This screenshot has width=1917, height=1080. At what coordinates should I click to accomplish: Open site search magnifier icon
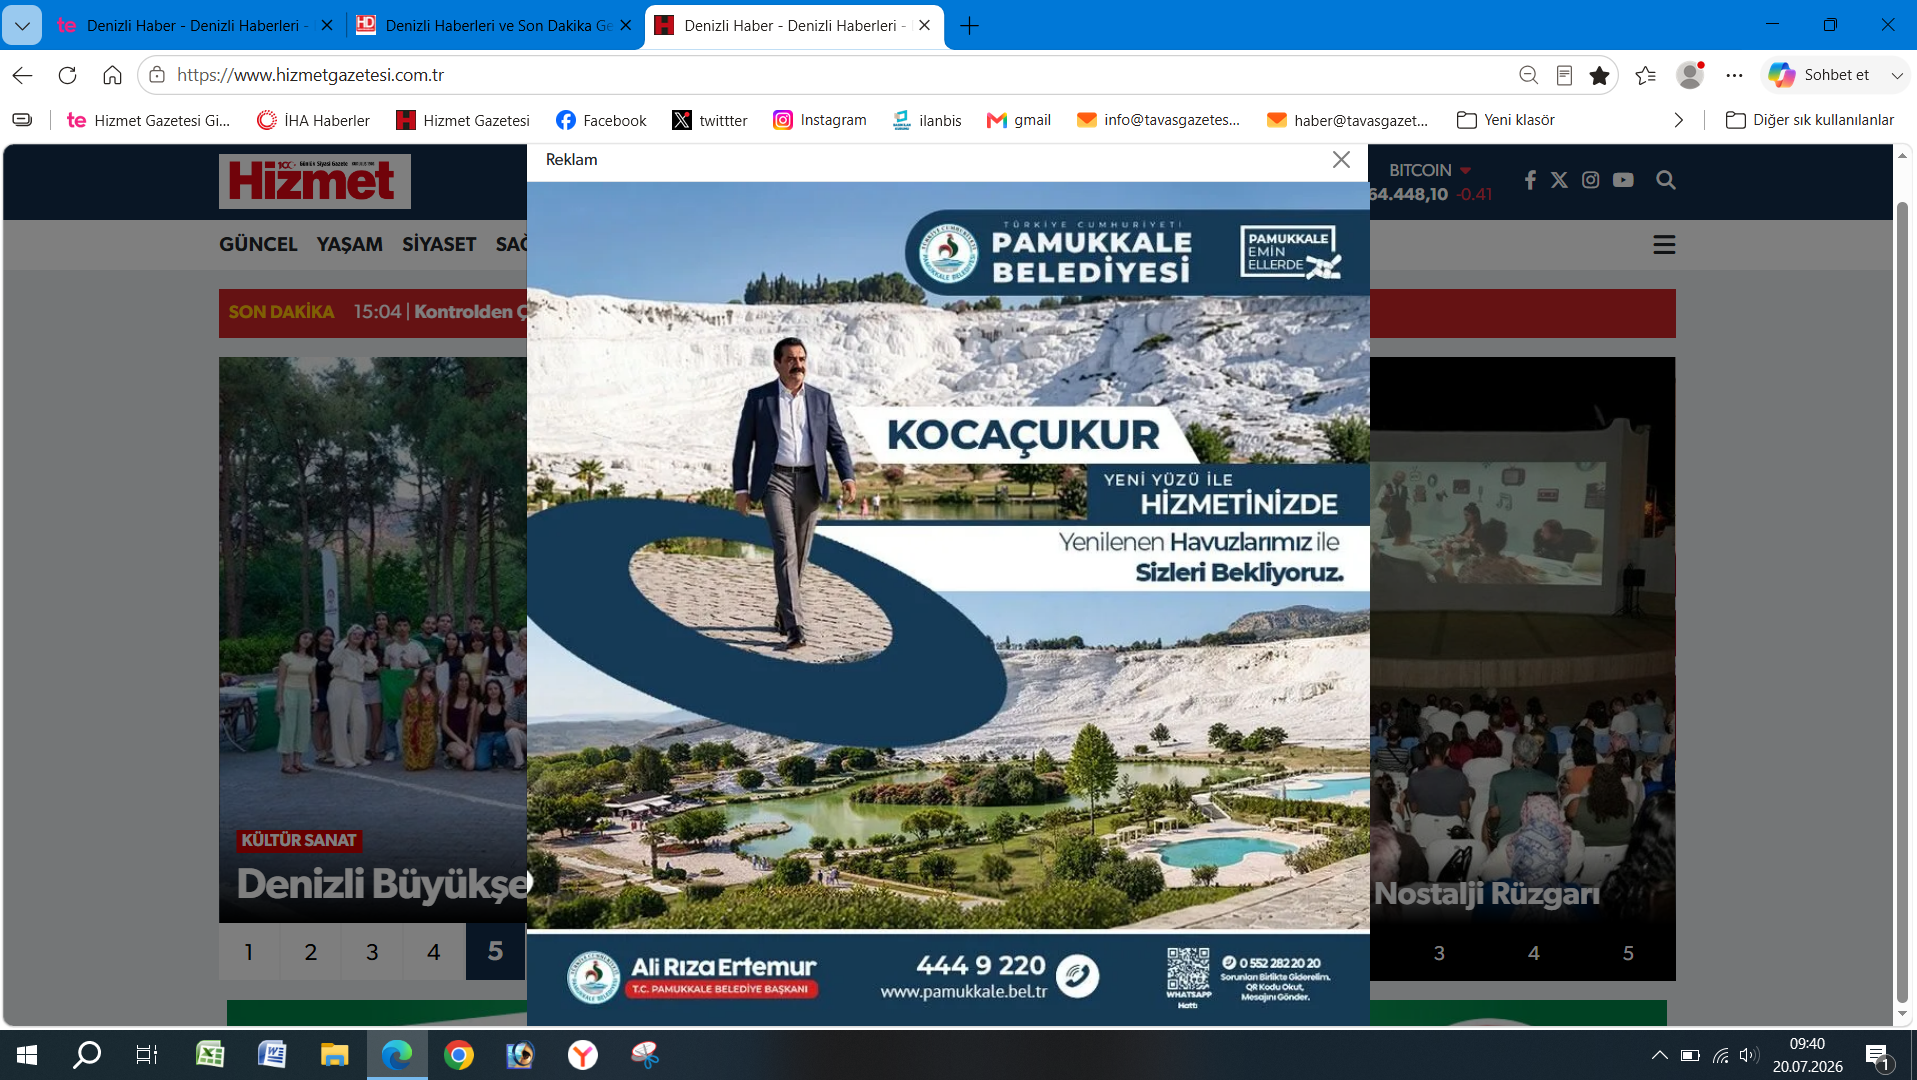point(1666,180)
